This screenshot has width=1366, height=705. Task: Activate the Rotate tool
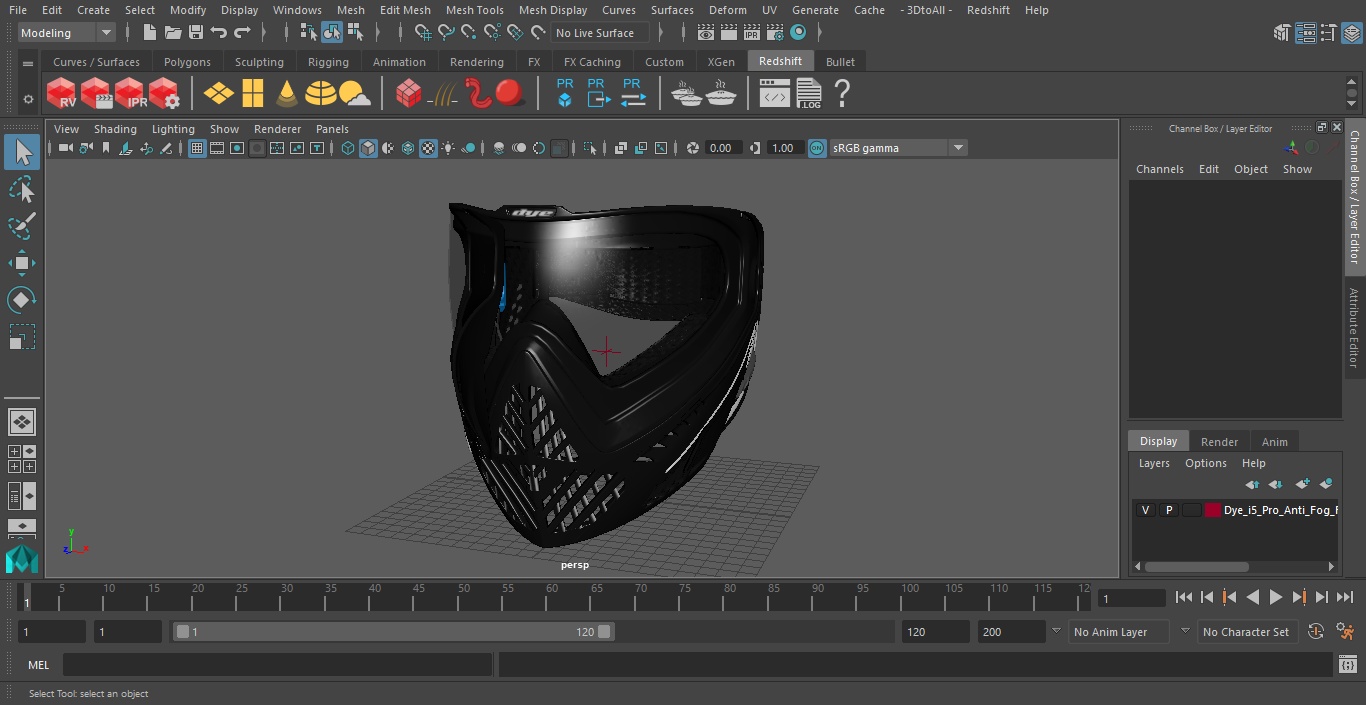(x=22, y=300)
